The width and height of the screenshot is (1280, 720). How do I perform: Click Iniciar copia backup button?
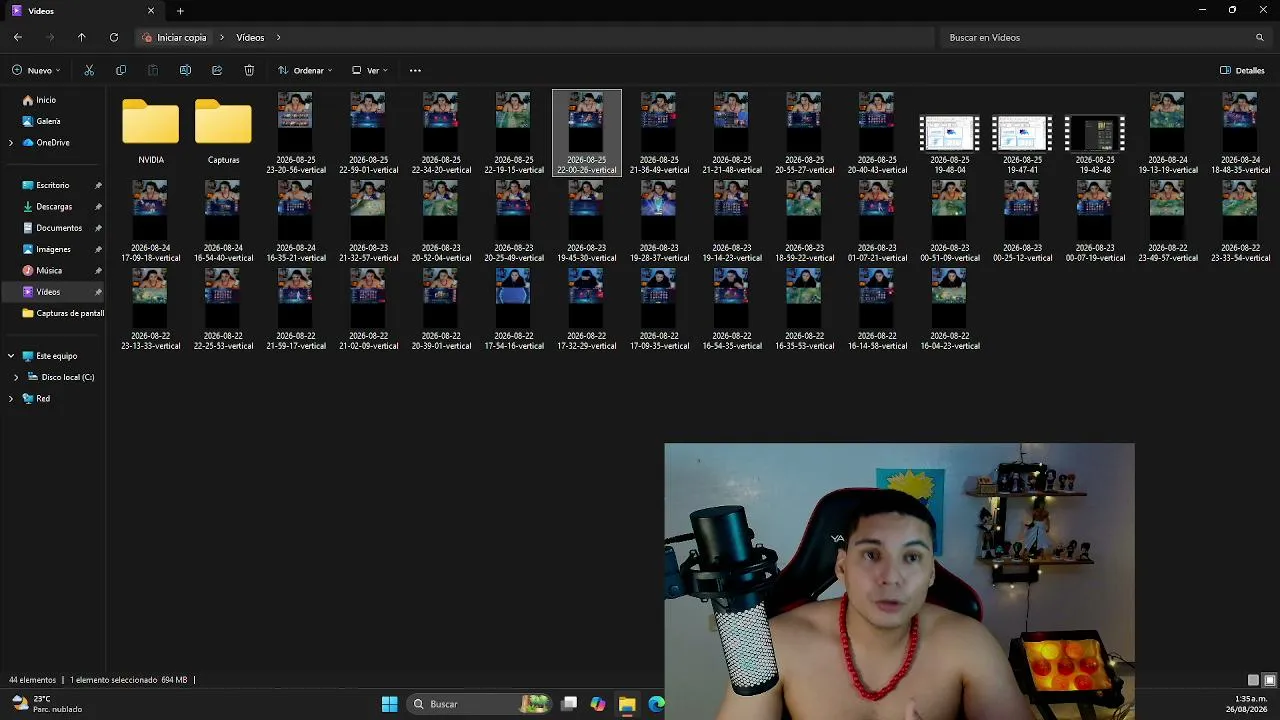175,37
